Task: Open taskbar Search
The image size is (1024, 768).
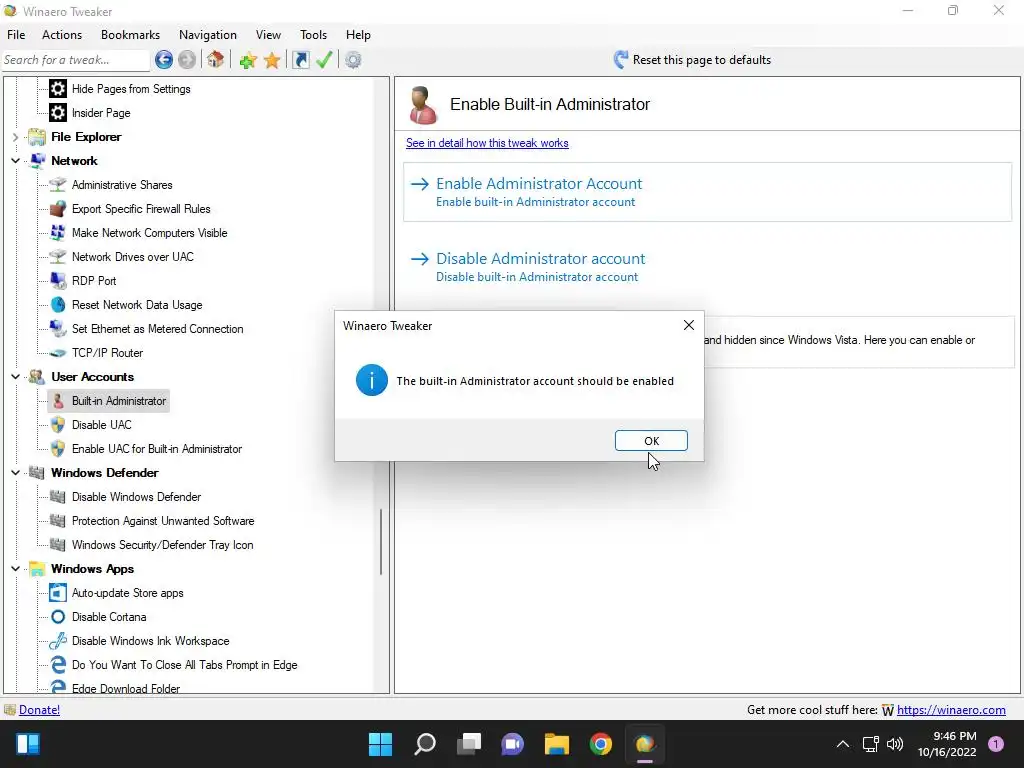Action: [x=424, y=744]
